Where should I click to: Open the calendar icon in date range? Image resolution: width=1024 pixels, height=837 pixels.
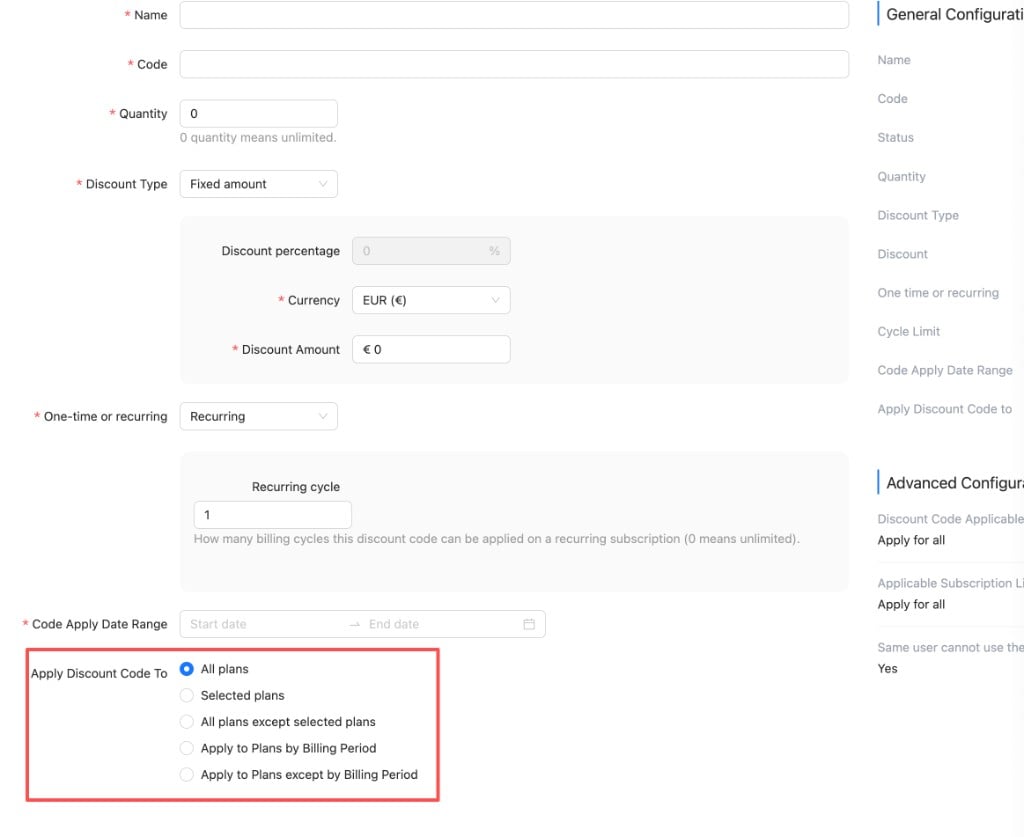click(529, 624)
